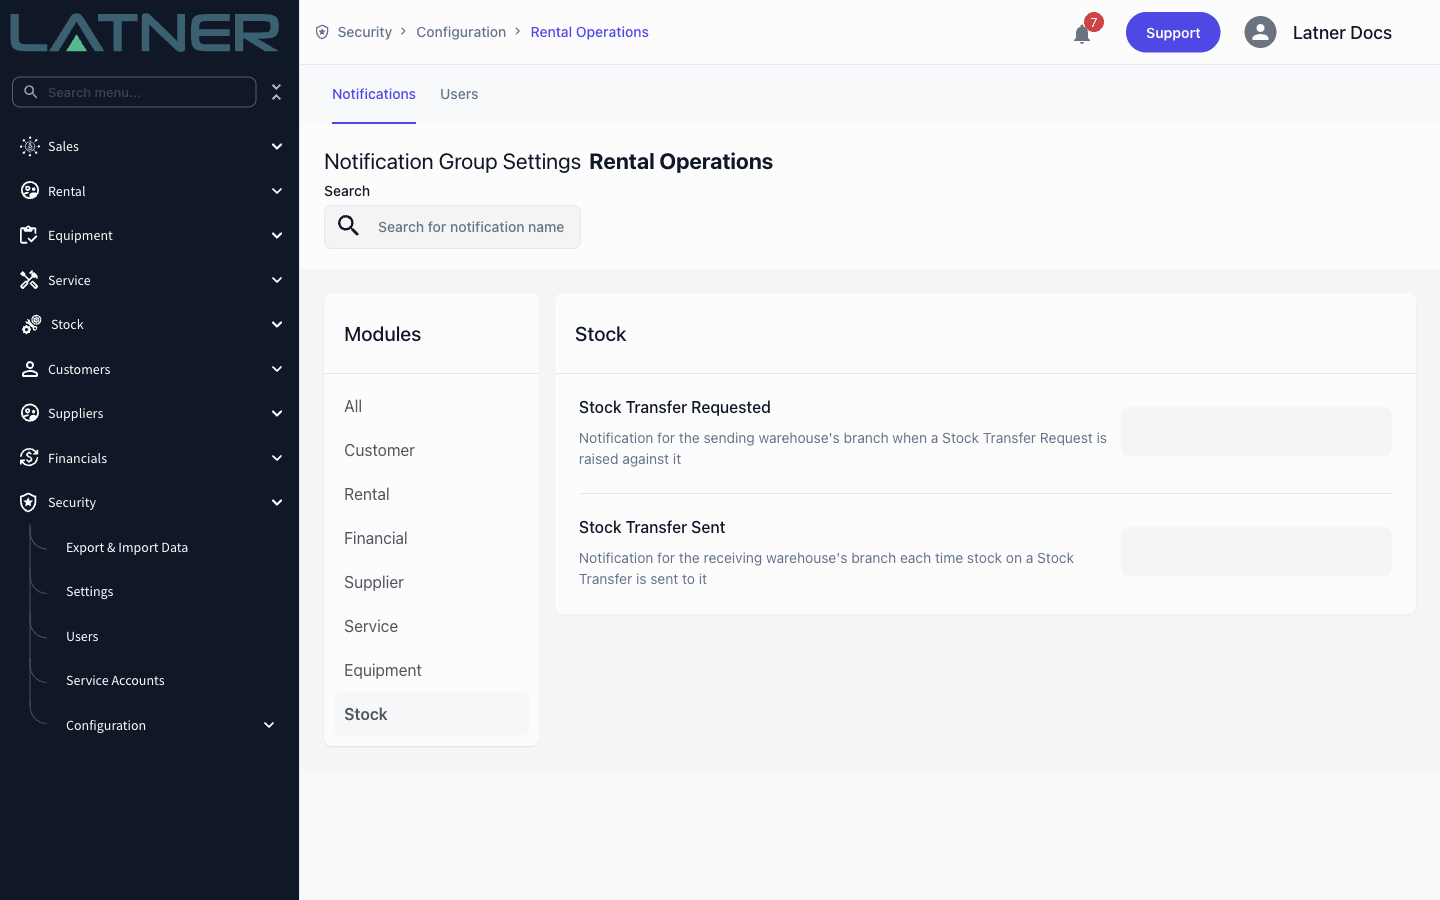Open Users under Security in sidebar
Viewport: 1440px width, 900px height.
tap(82, 636)
